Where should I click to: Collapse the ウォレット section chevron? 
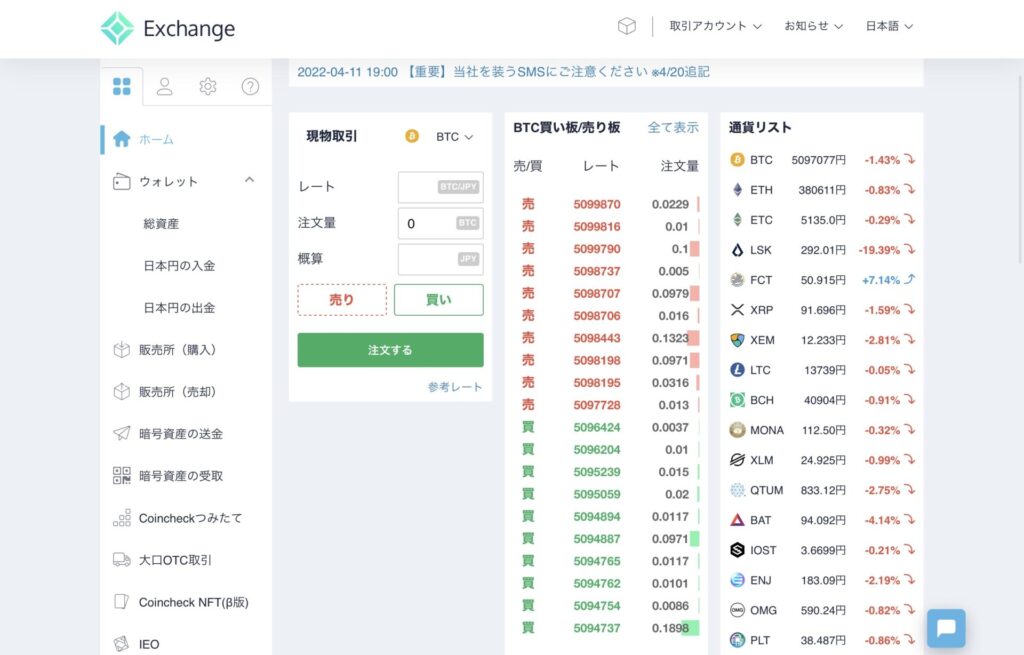(249, 180)
